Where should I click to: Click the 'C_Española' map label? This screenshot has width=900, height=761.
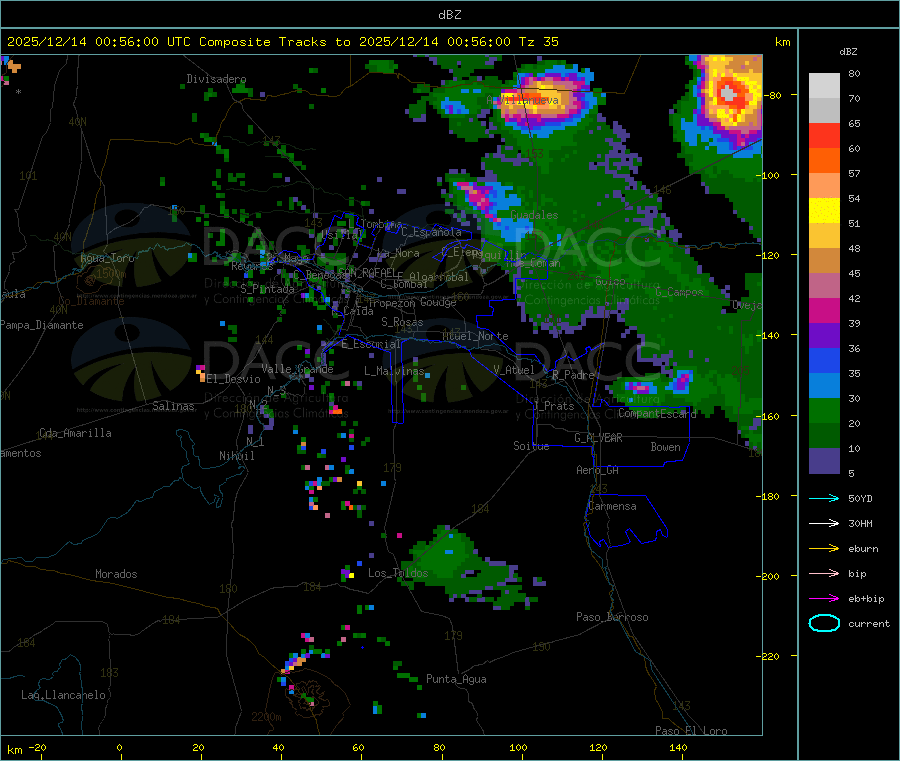431,232
